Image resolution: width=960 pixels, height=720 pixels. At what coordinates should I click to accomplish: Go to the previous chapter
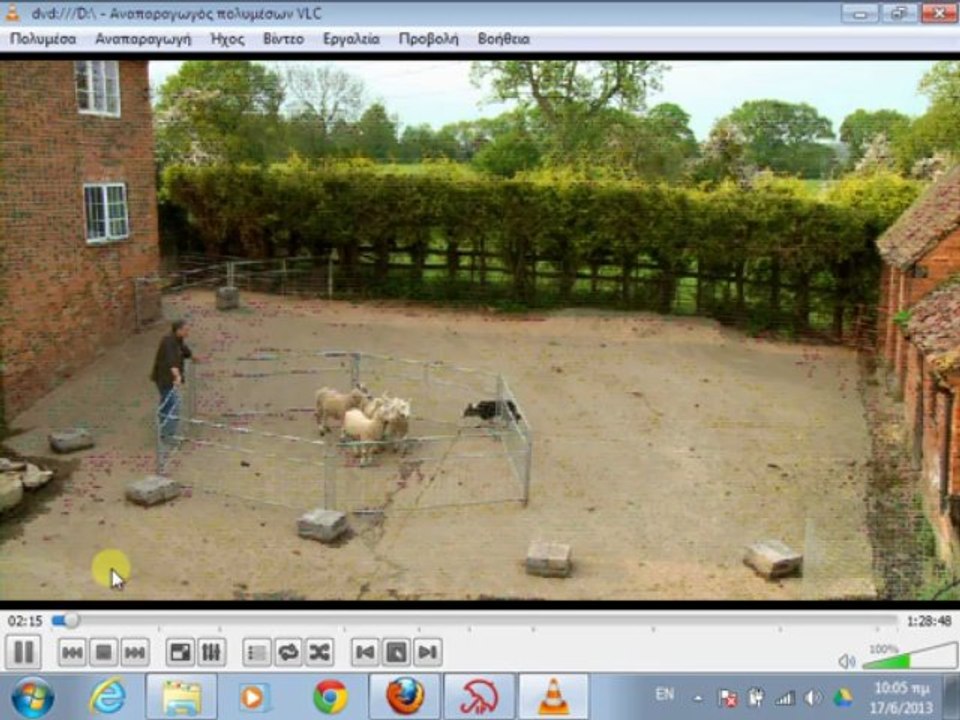(x=72, y=653)
